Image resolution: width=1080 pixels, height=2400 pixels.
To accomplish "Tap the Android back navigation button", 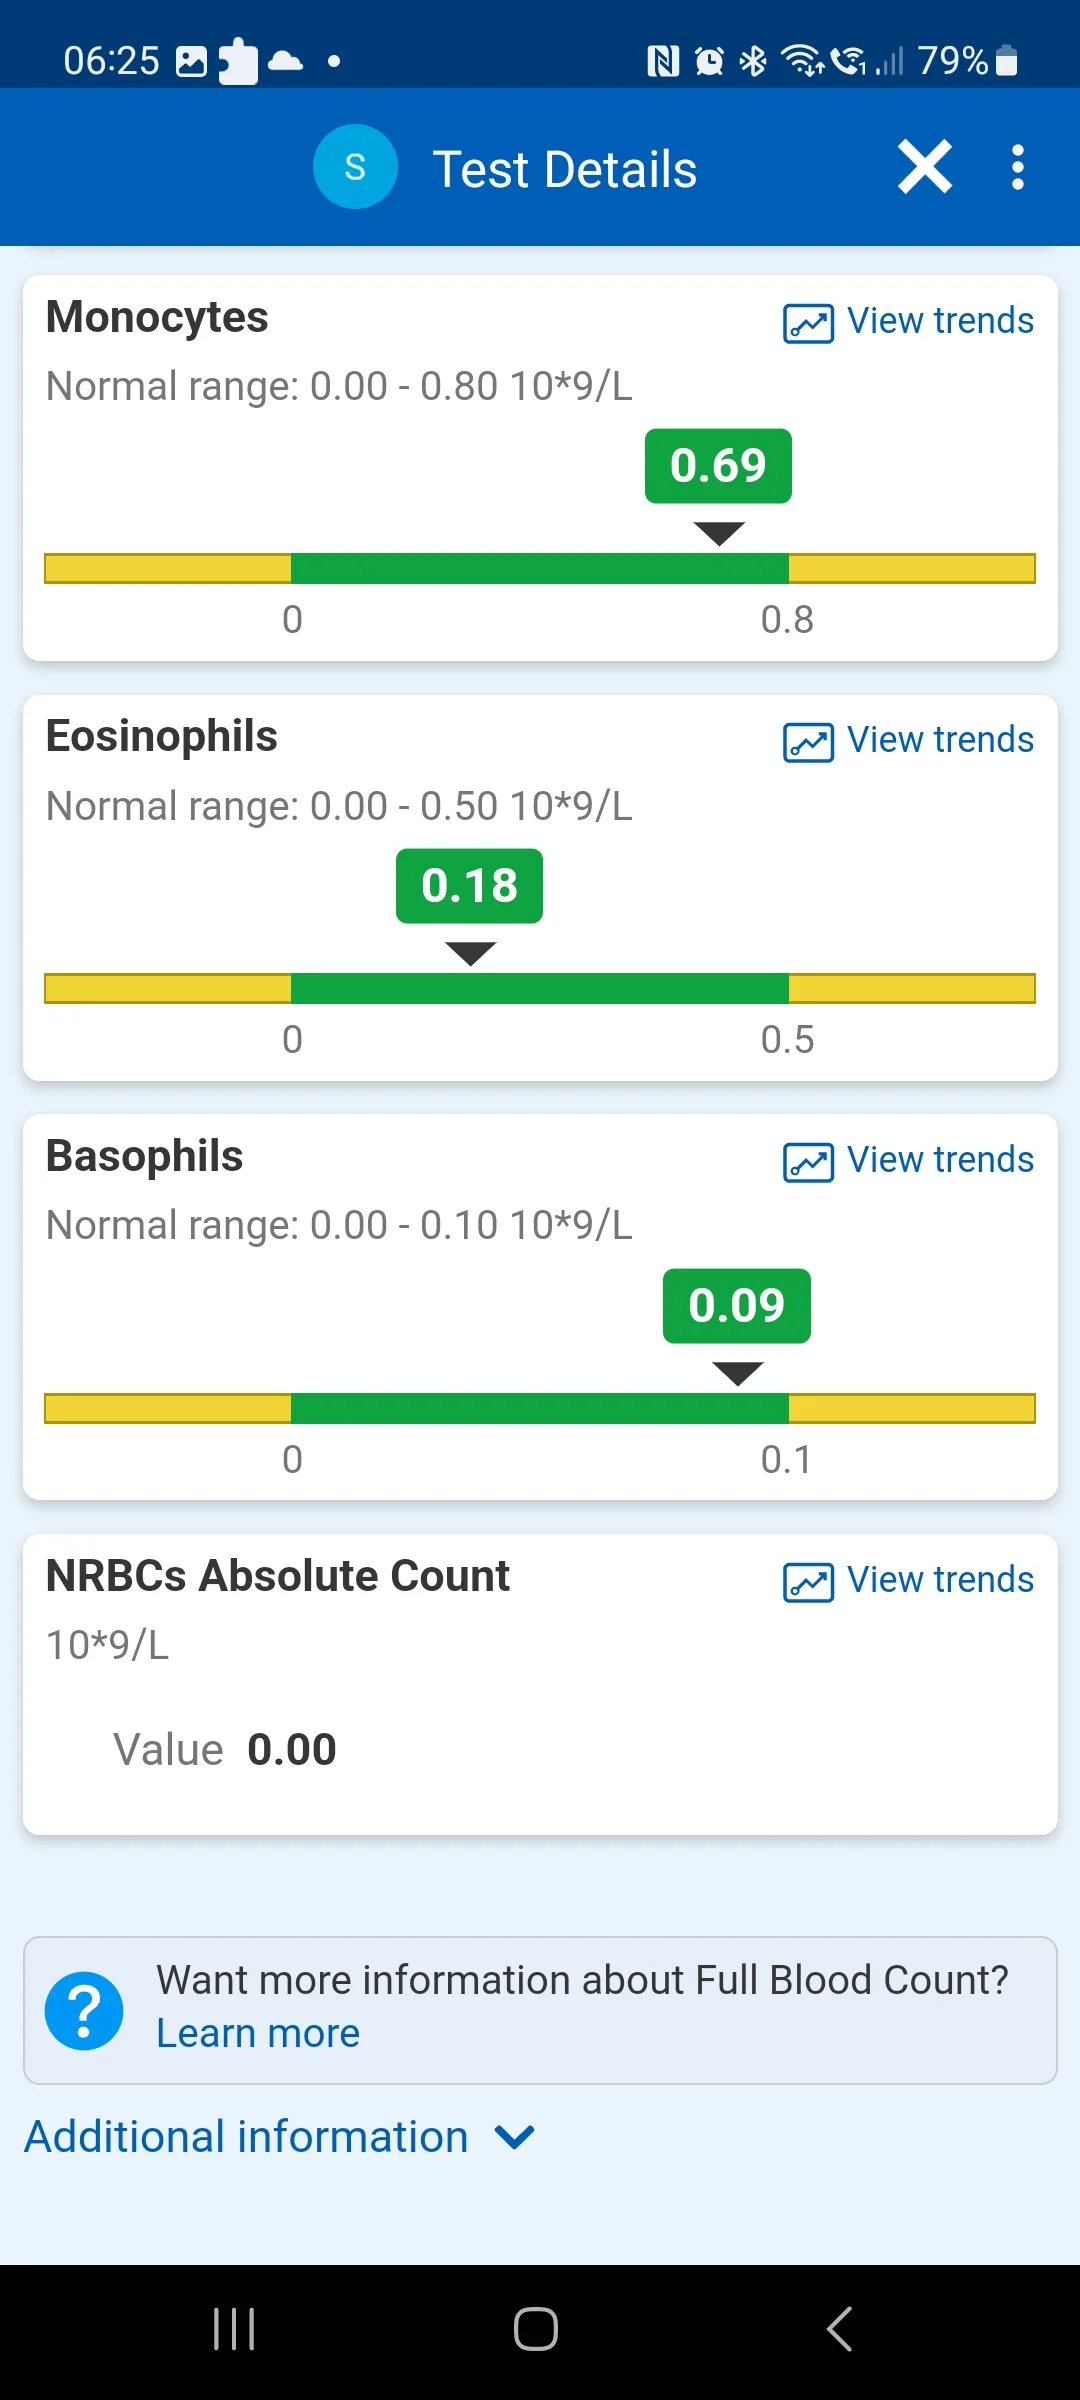I will click(x=840, y=2329).
